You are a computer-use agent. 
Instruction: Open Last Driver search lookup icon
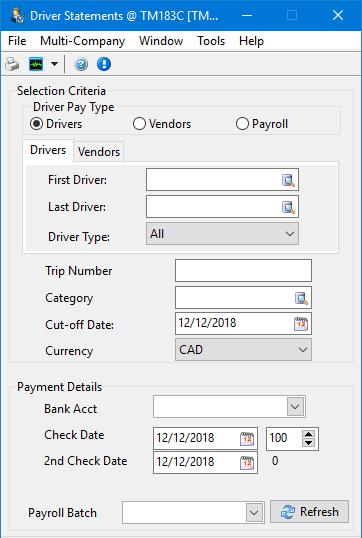click(x=288, y=207)
